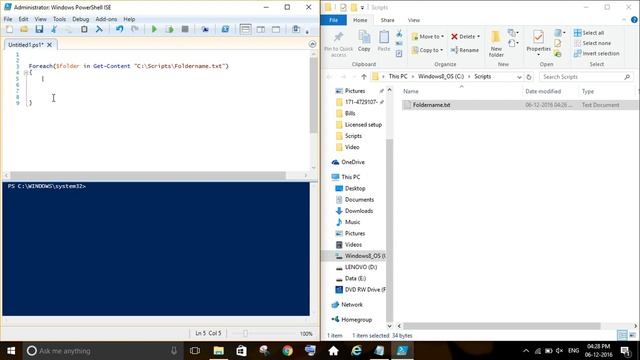This screenshot has height=360, width=640.
Task: Click Rename in Organize group
Action: coord(465,50)
